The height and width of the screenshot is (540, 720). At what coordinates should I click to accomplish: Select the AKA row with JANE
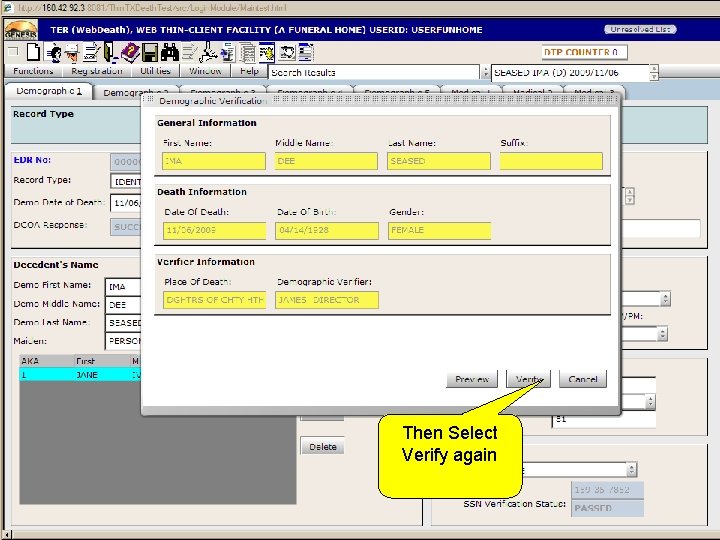[x=80, y=375]
